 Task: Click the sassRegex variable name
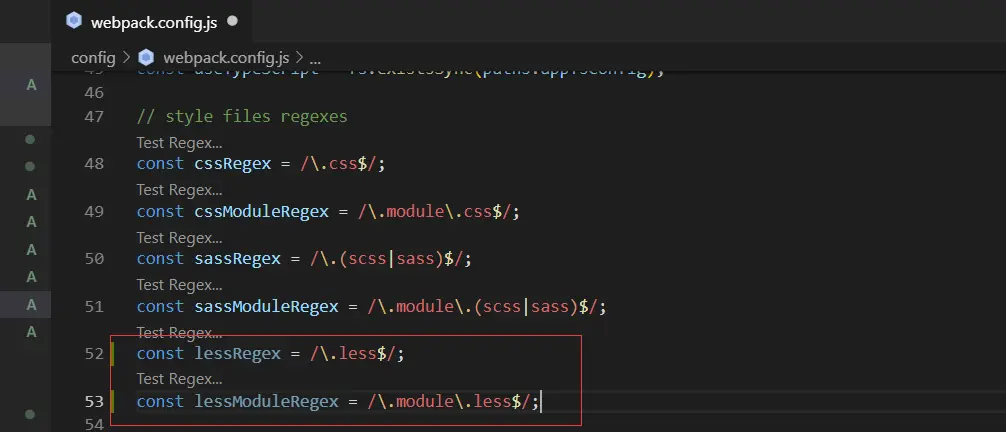point(237,259)
